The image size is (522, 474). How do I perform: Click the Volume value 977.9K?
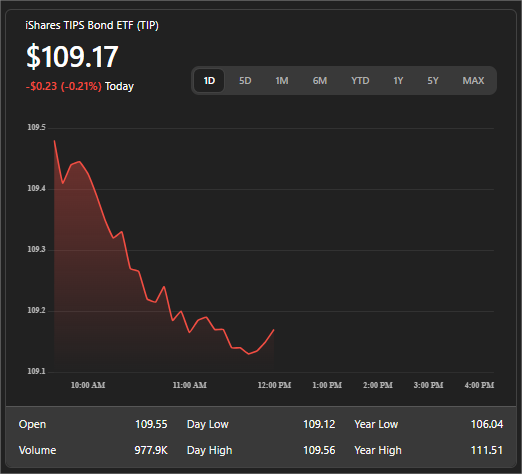pyautogui.click(x=151, y=450)
